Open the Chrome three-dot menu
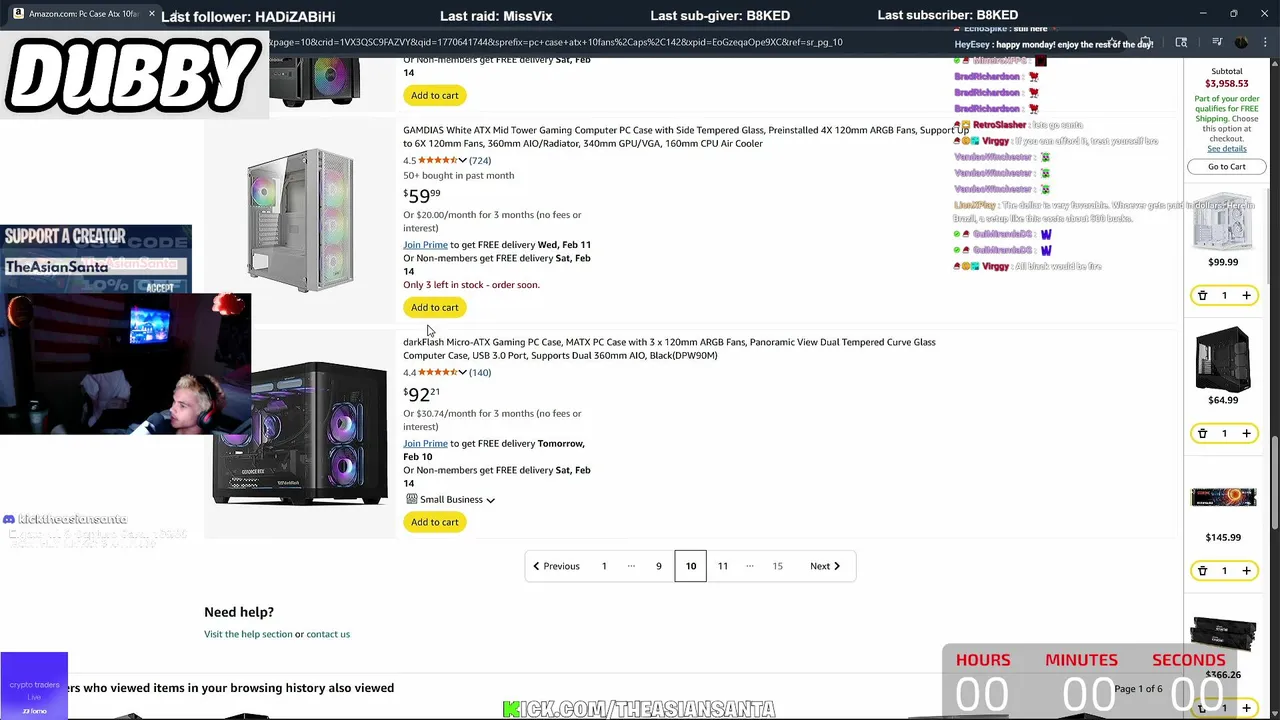Viewport: 1280px width, 720px height. (x=1267, y=42)
